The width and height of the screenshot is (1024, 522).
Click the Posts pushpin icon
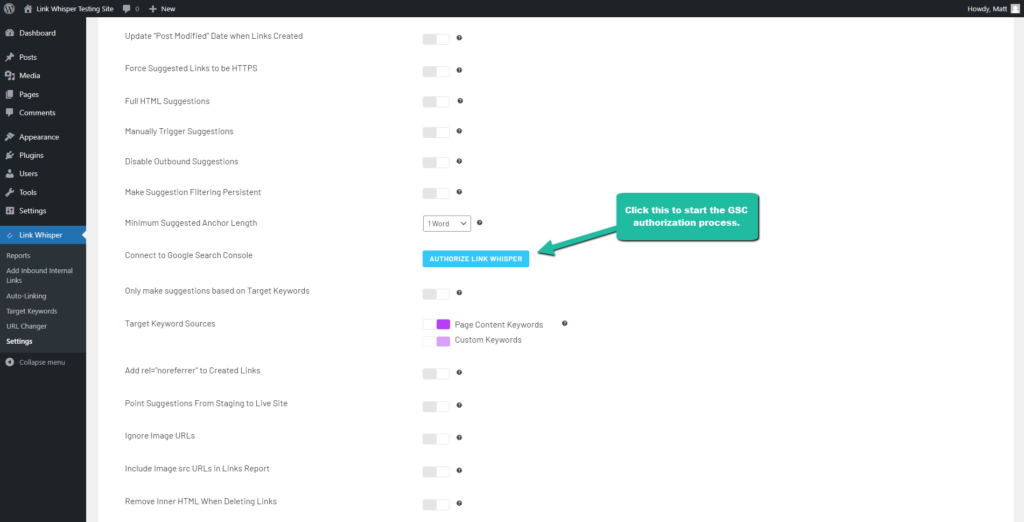(10, 57)
